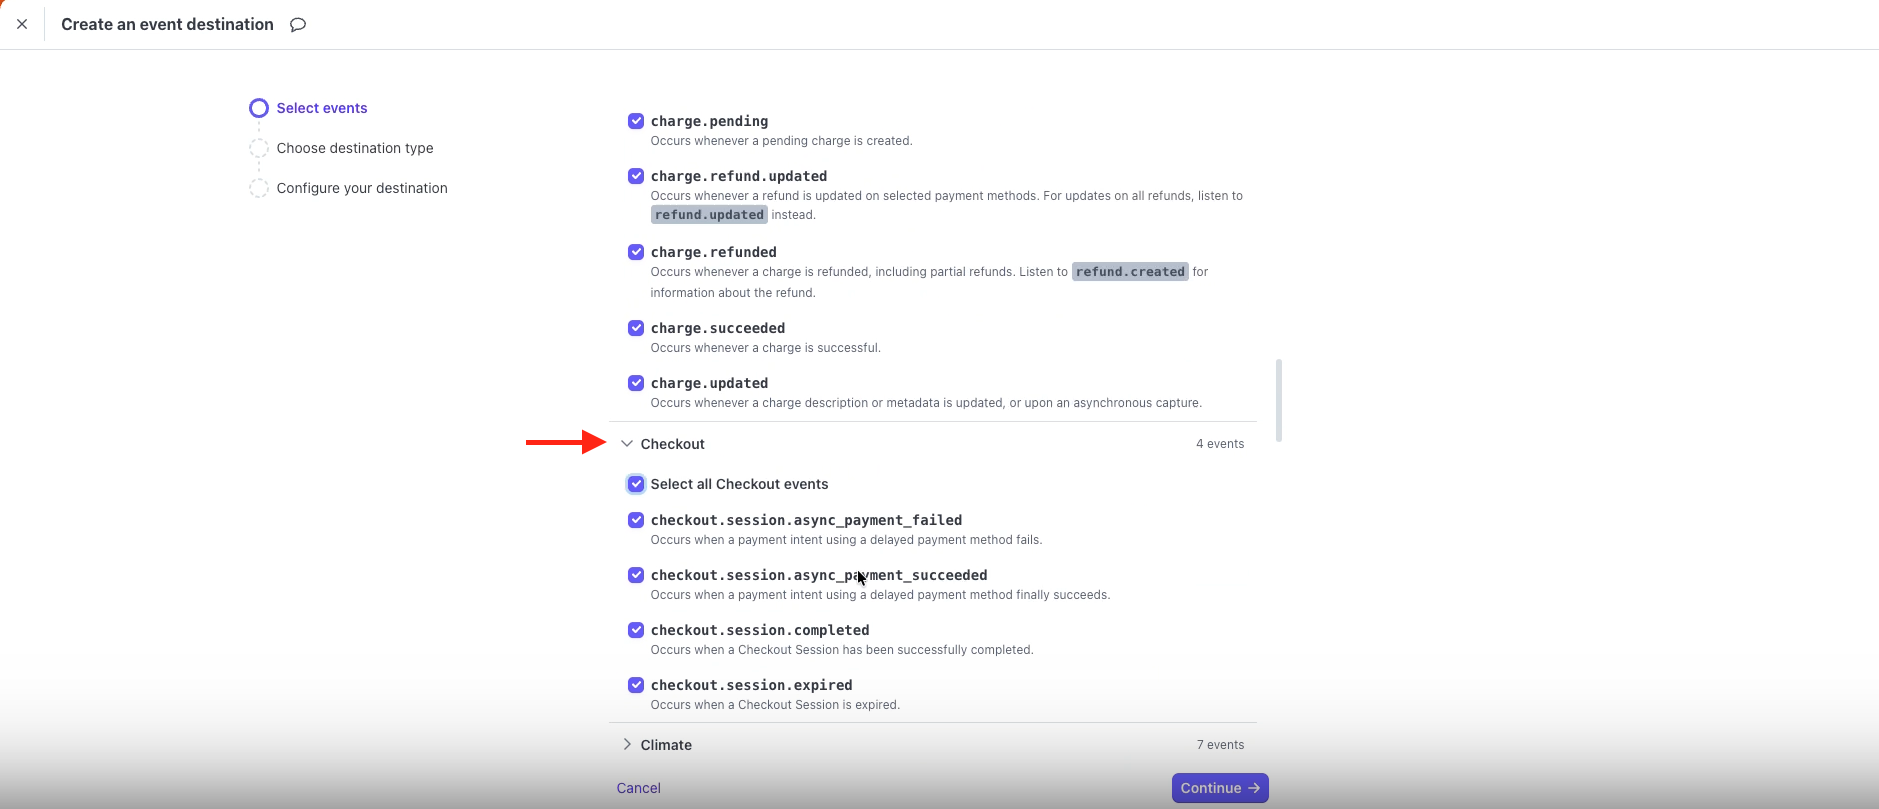Uncheck charge.refund.updated event checkbox
This screenshot has height=809, width=1879.
point(636,176)
